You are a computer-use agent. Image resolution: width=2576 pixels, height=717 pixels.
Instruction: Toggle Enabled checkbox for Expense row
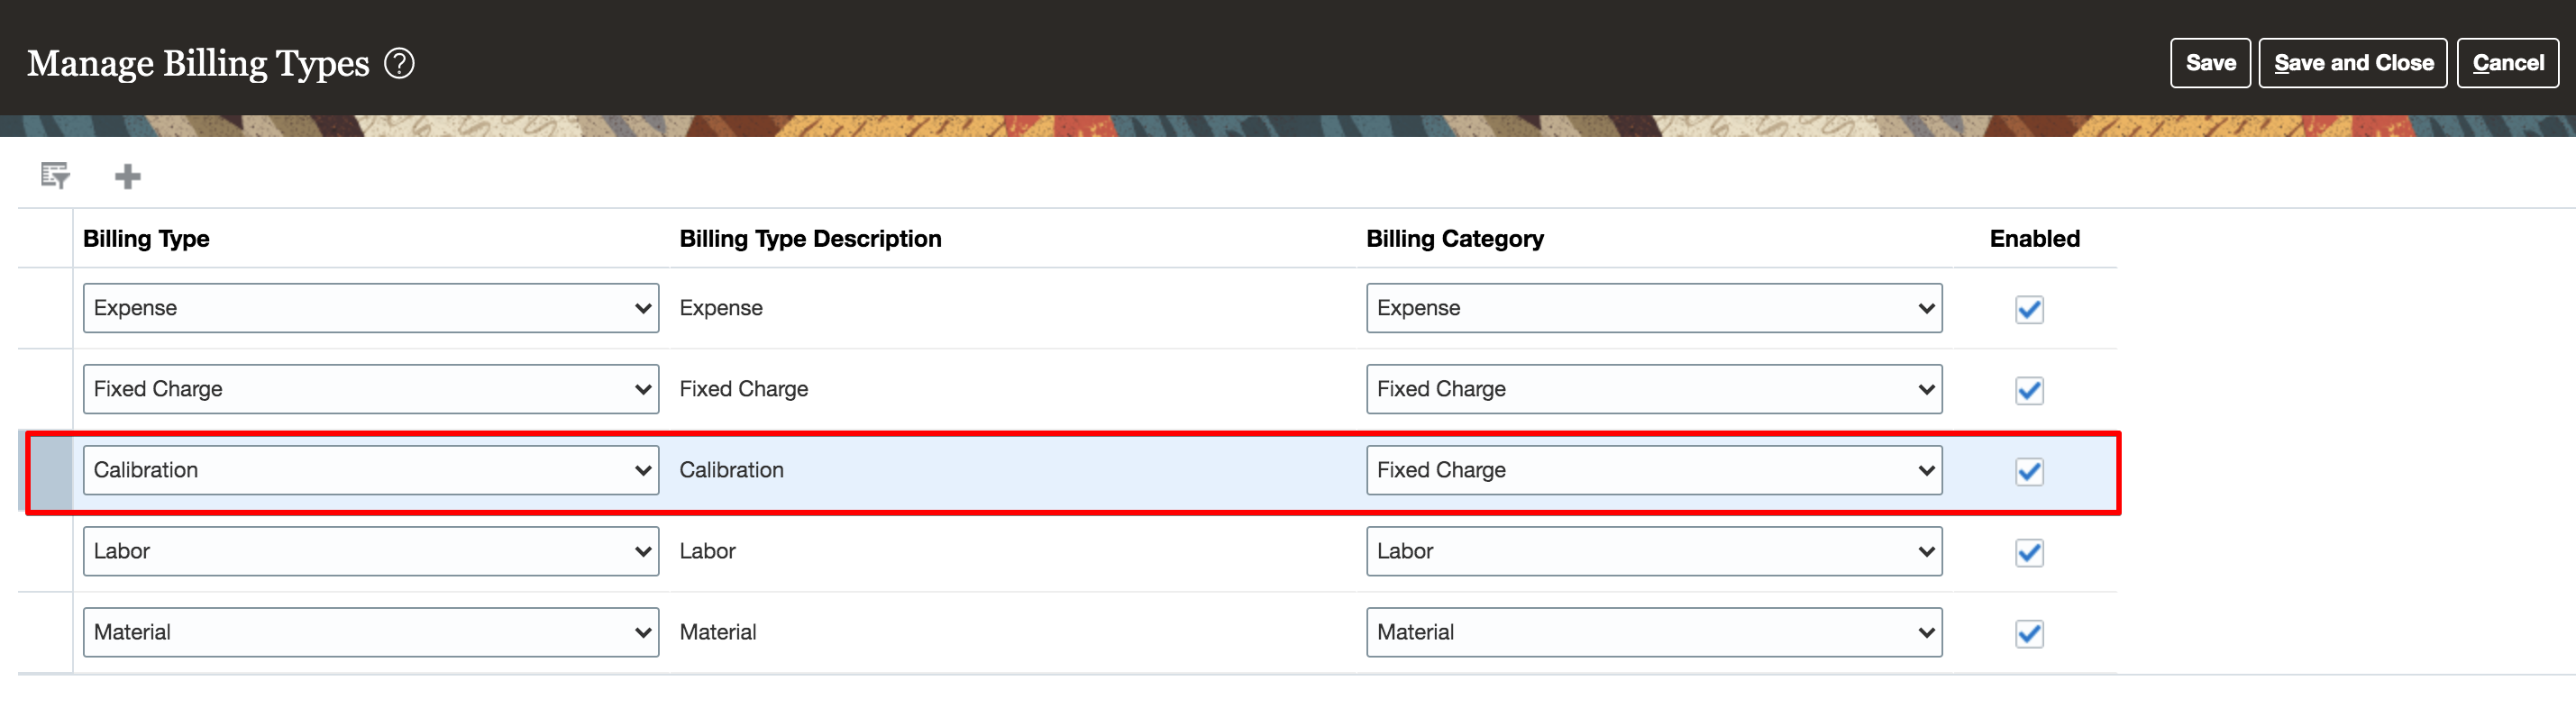2028,309
